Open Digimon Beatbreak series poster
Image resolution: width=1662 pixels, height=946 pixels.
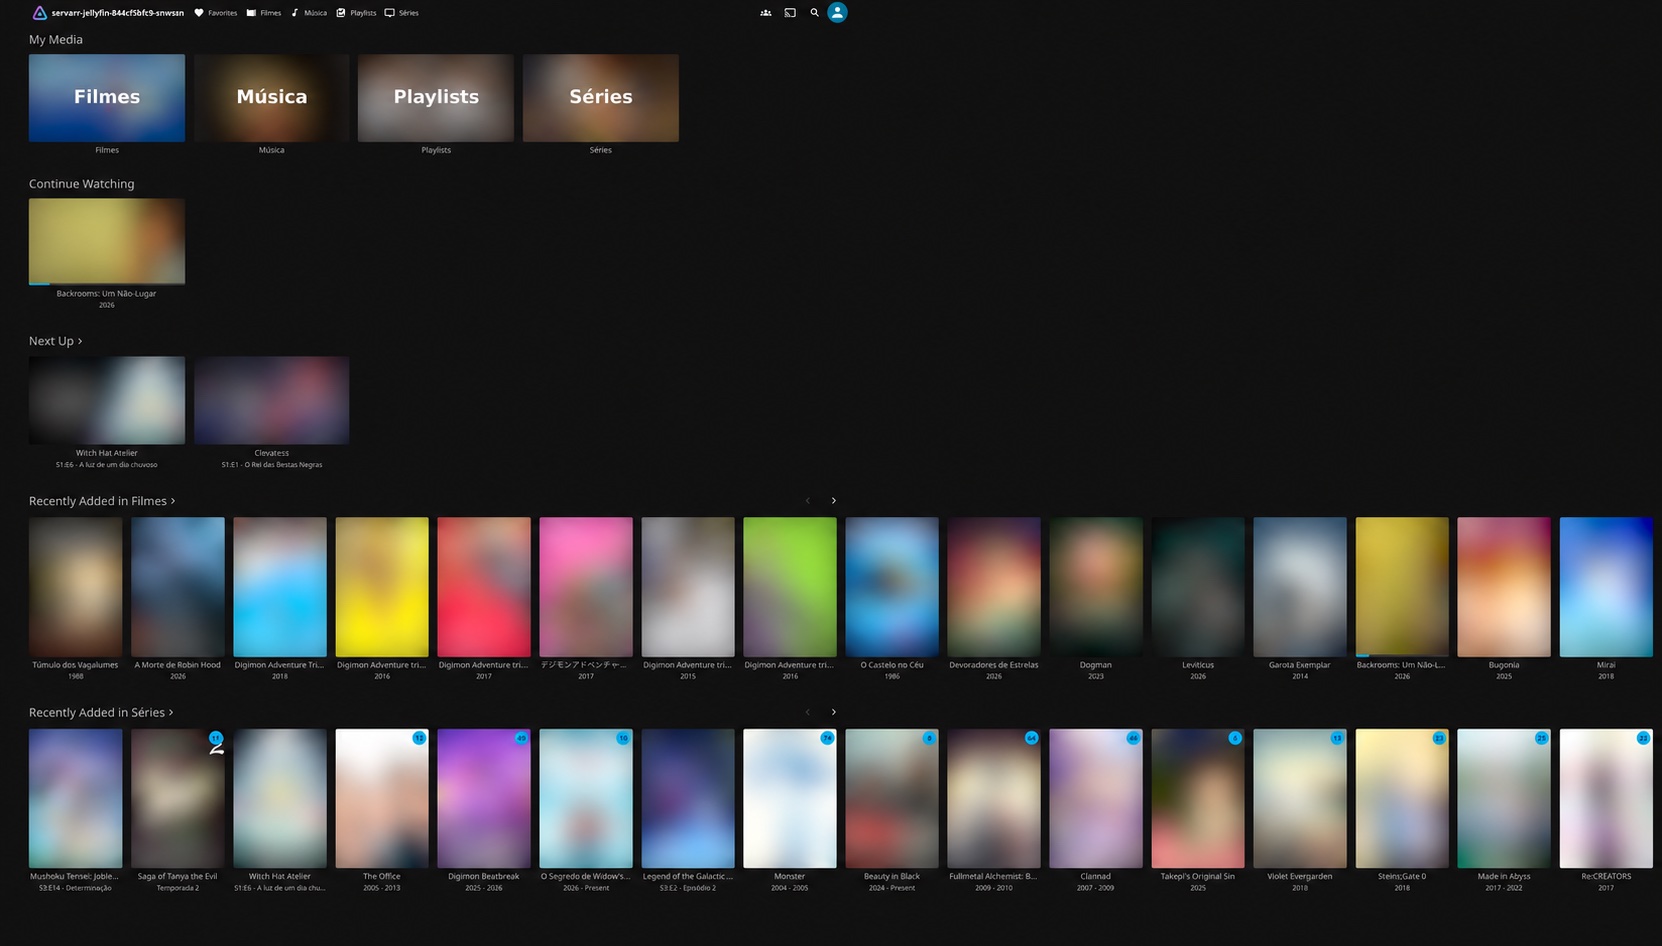pyautogui.click(x=484, y=798)
